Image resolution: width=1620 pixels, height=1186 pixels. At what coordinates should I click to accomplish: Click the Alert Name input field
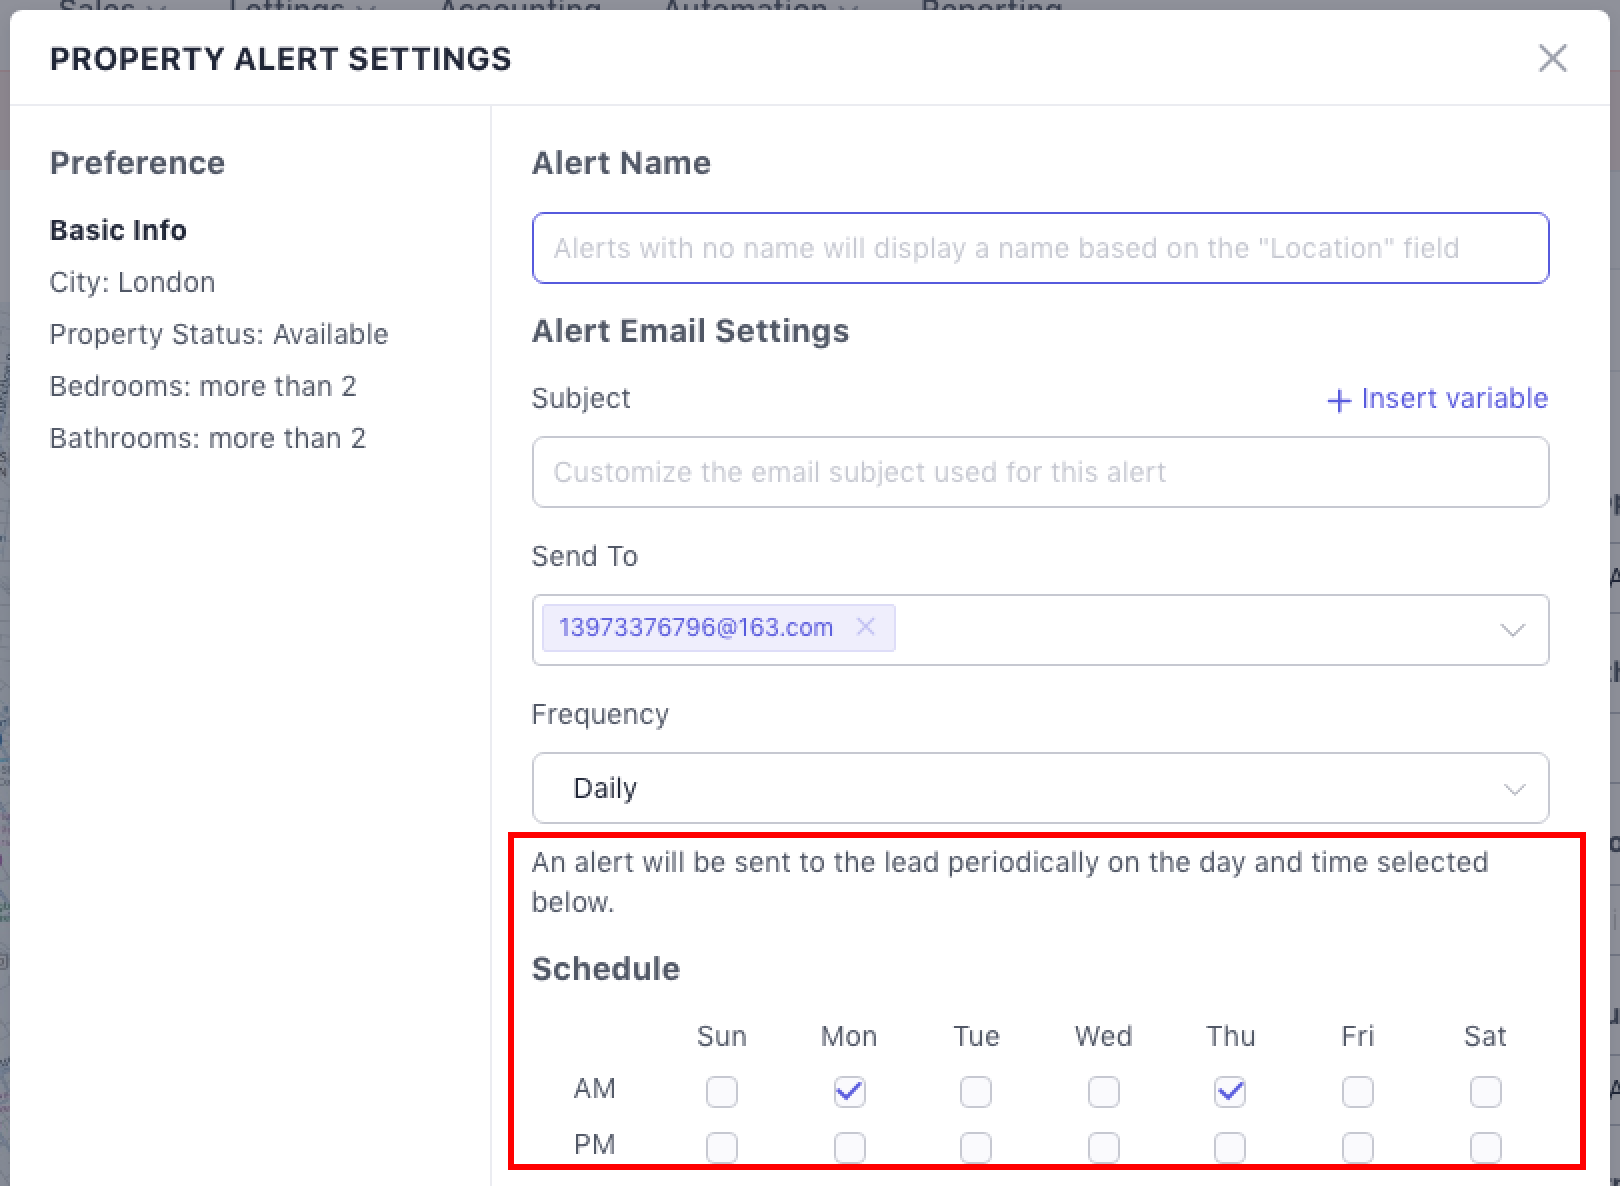pos(1040,248)
